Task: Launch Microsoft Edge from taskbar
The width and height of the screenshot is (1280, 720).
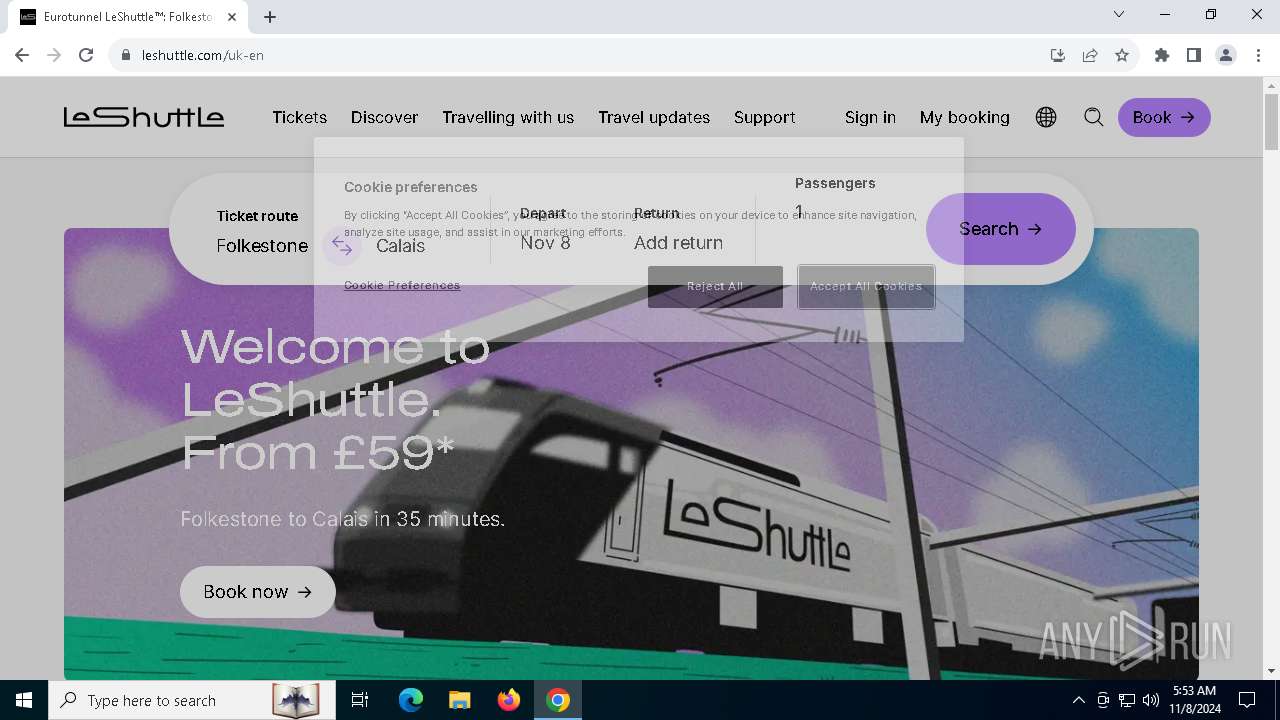Action: 411,700
